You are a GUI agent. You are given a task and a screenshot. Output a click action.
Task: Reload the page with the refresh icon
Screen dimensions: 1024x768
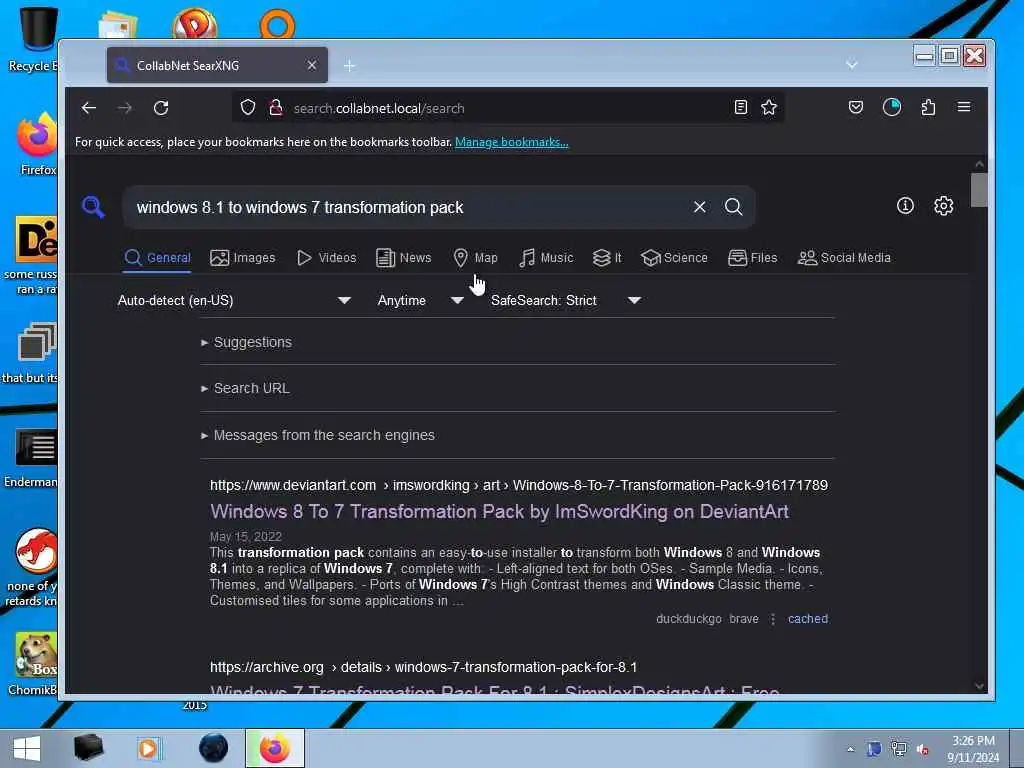161,108
